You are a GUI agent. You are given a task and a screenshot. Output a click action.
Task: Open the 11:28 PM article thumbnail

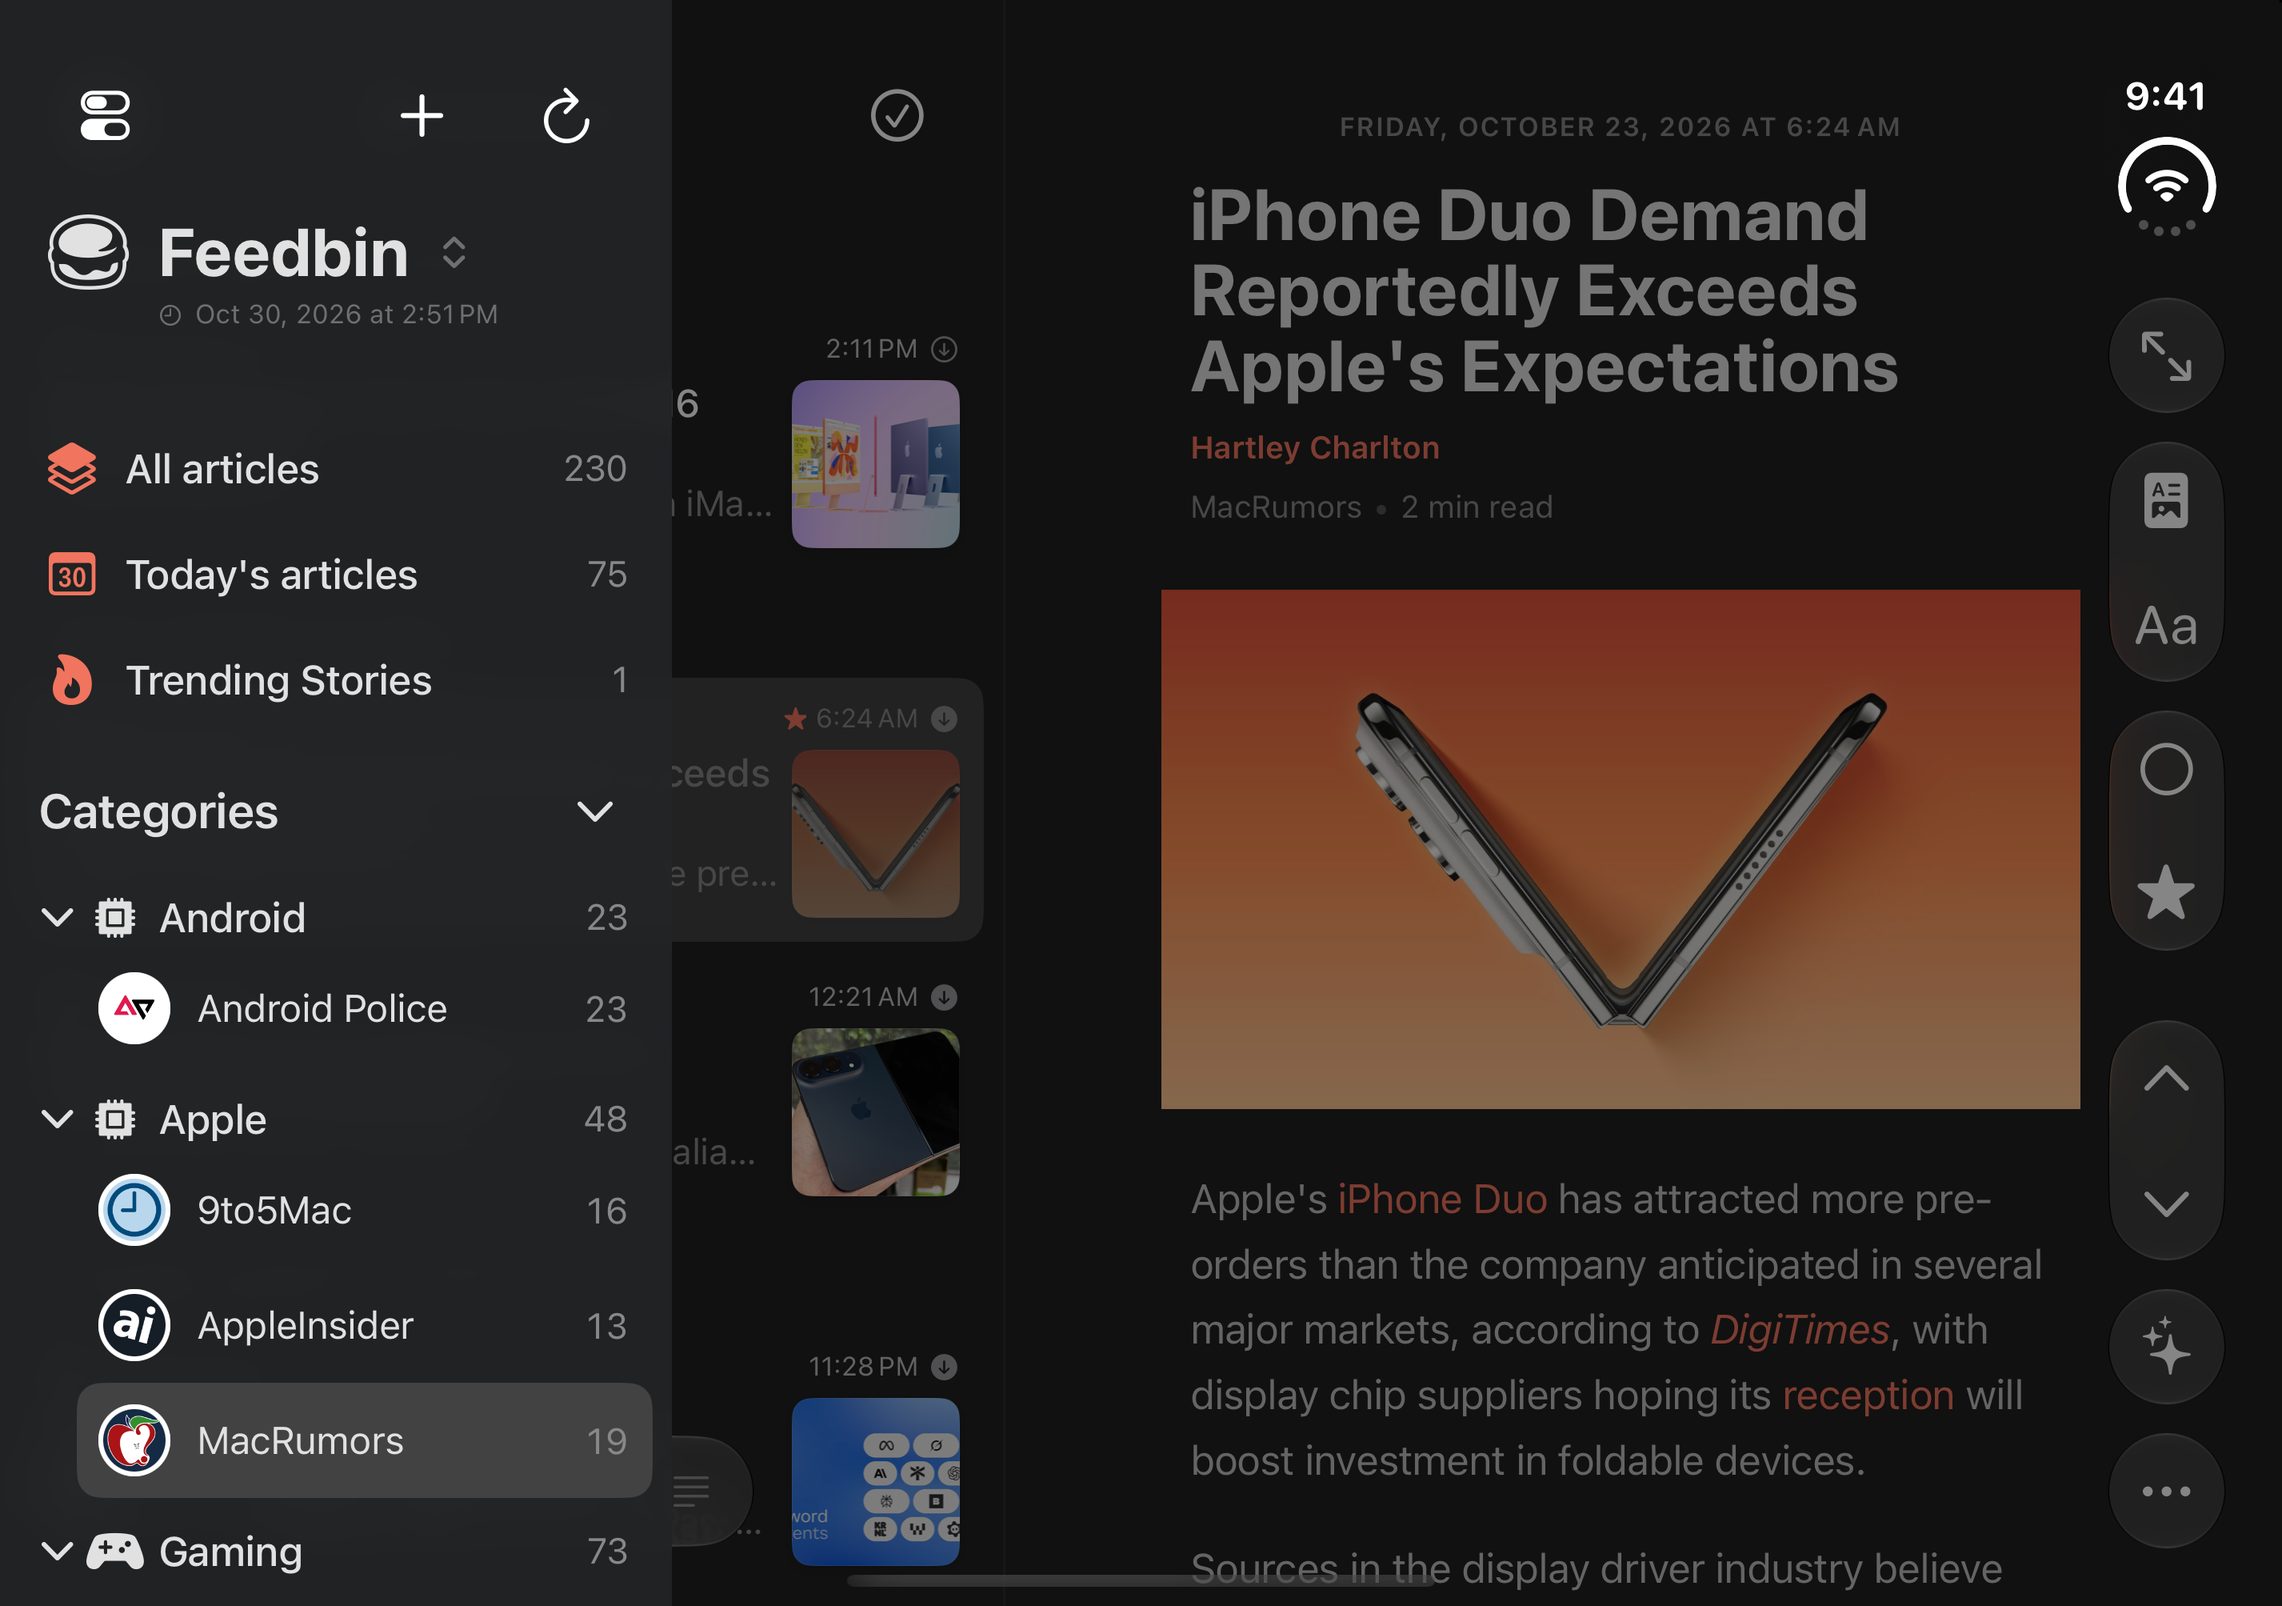pyautogui.click(x=875, y=1482)
